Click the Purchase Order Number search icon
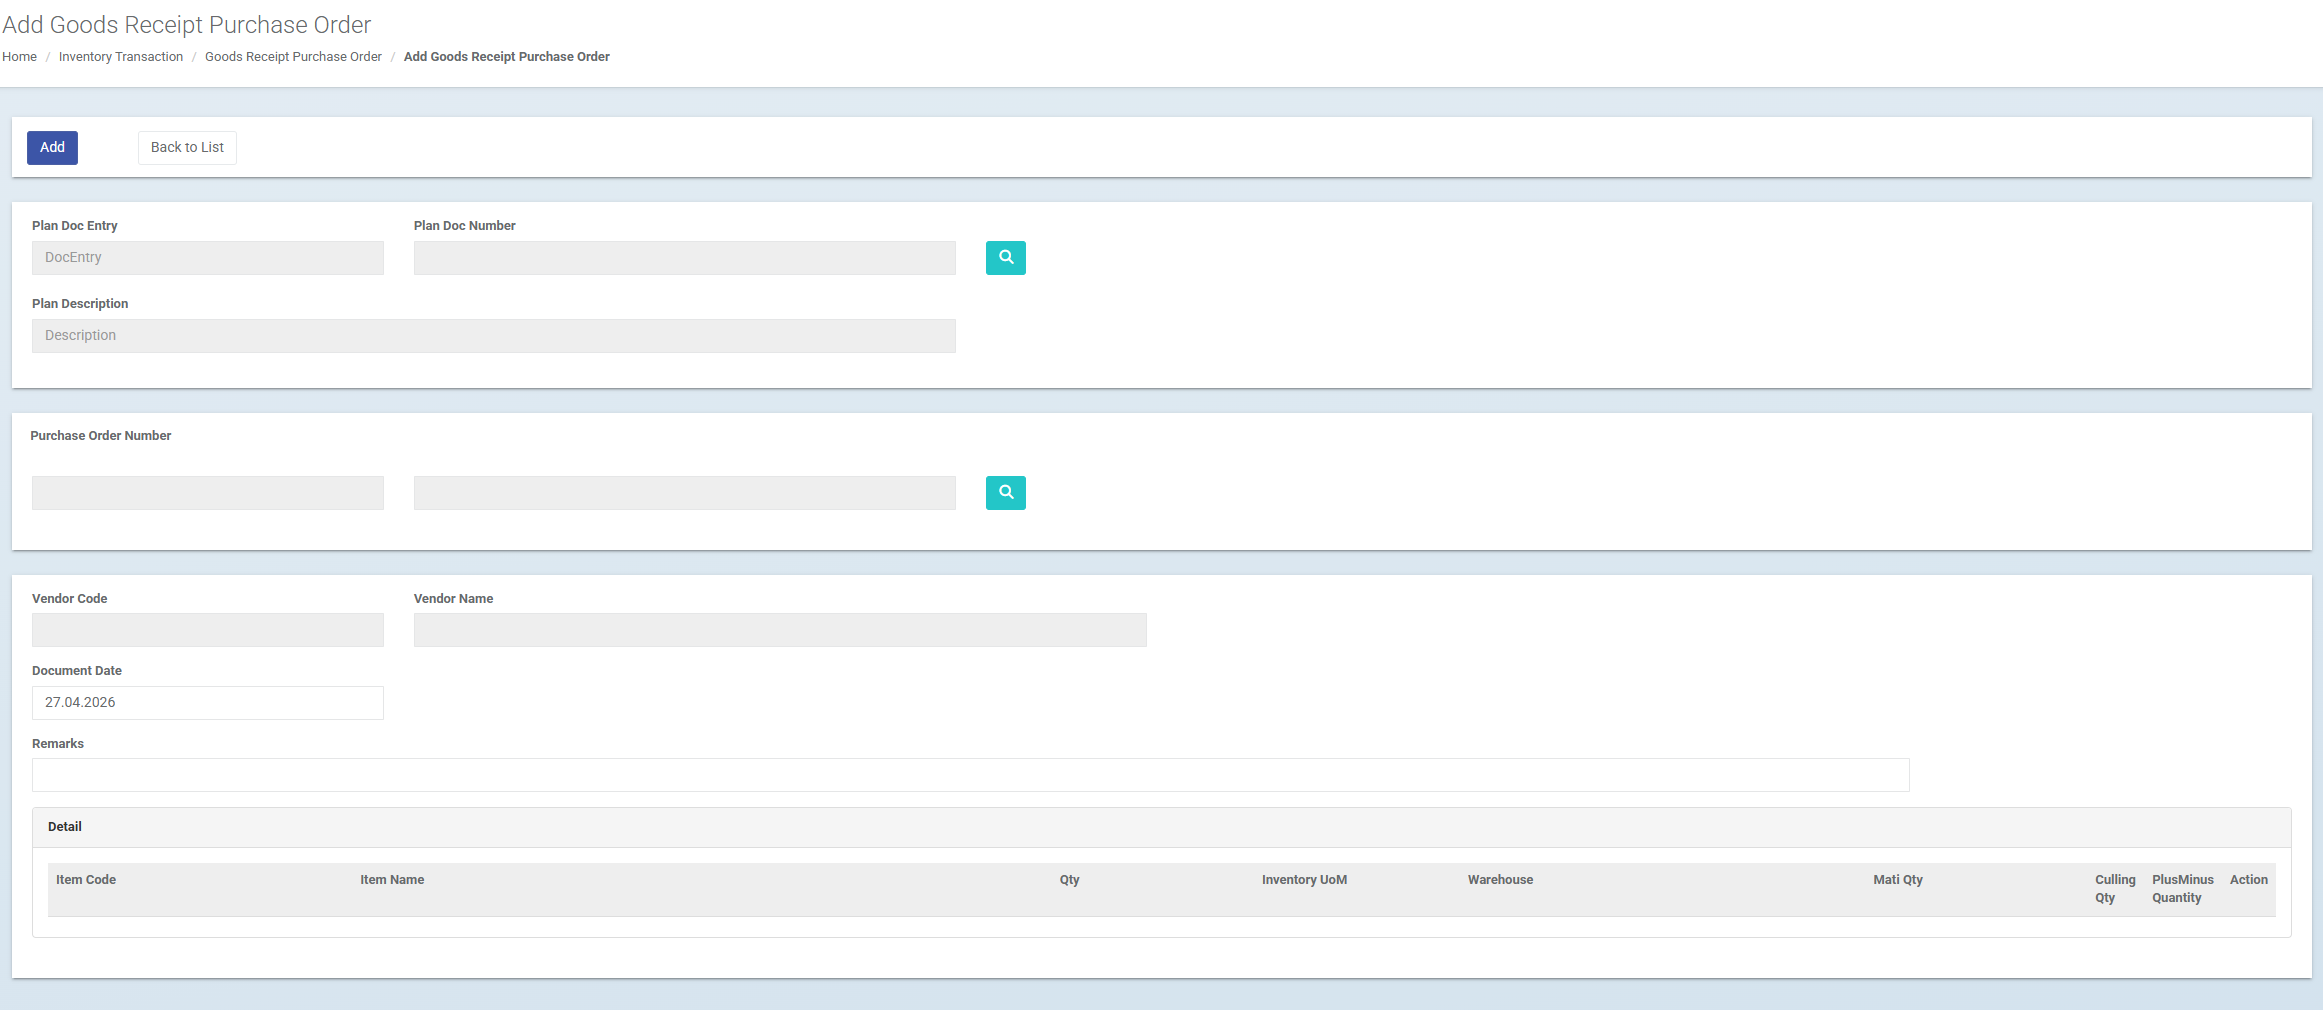 (x=1005, y=493)
